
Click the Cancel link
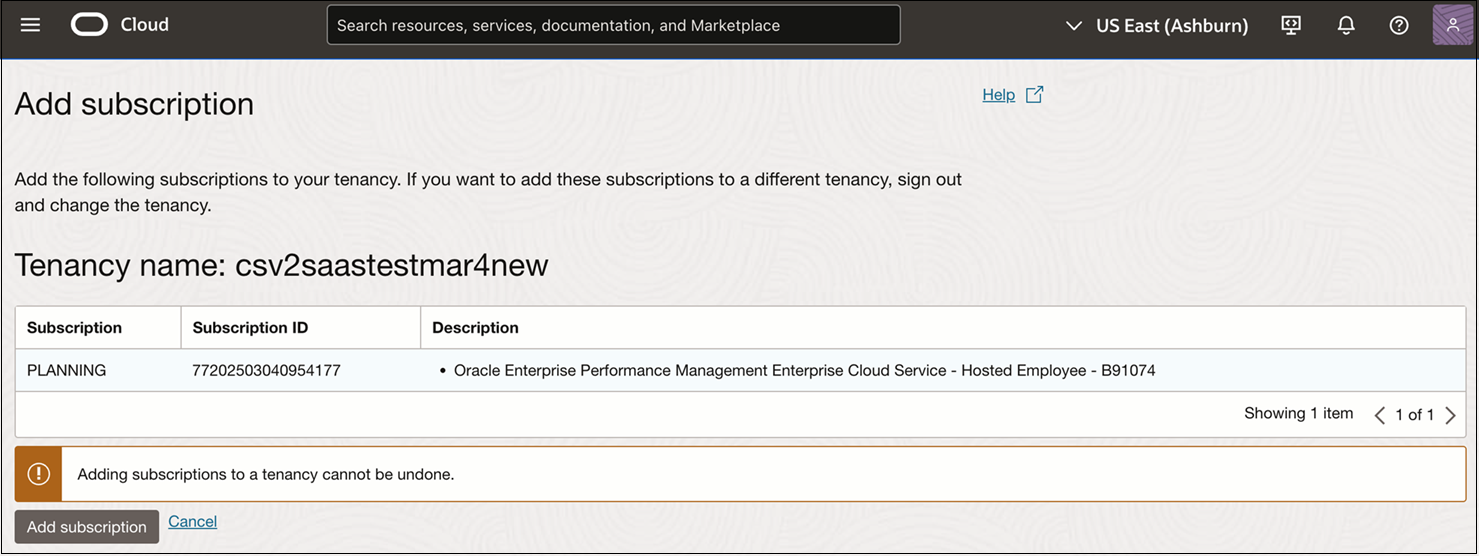tap(192, 521)
